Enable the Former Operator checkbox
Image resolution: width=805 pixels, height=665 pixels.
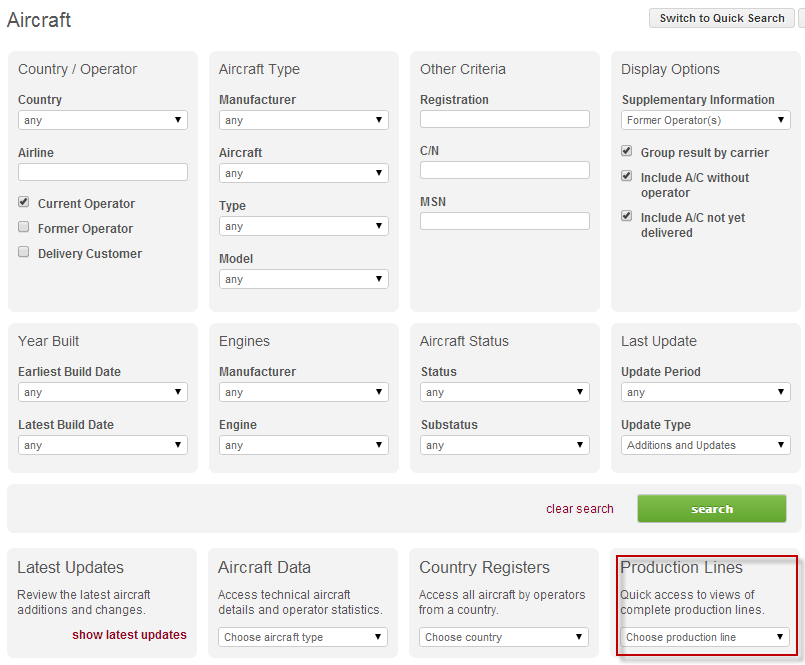[24, 227]
